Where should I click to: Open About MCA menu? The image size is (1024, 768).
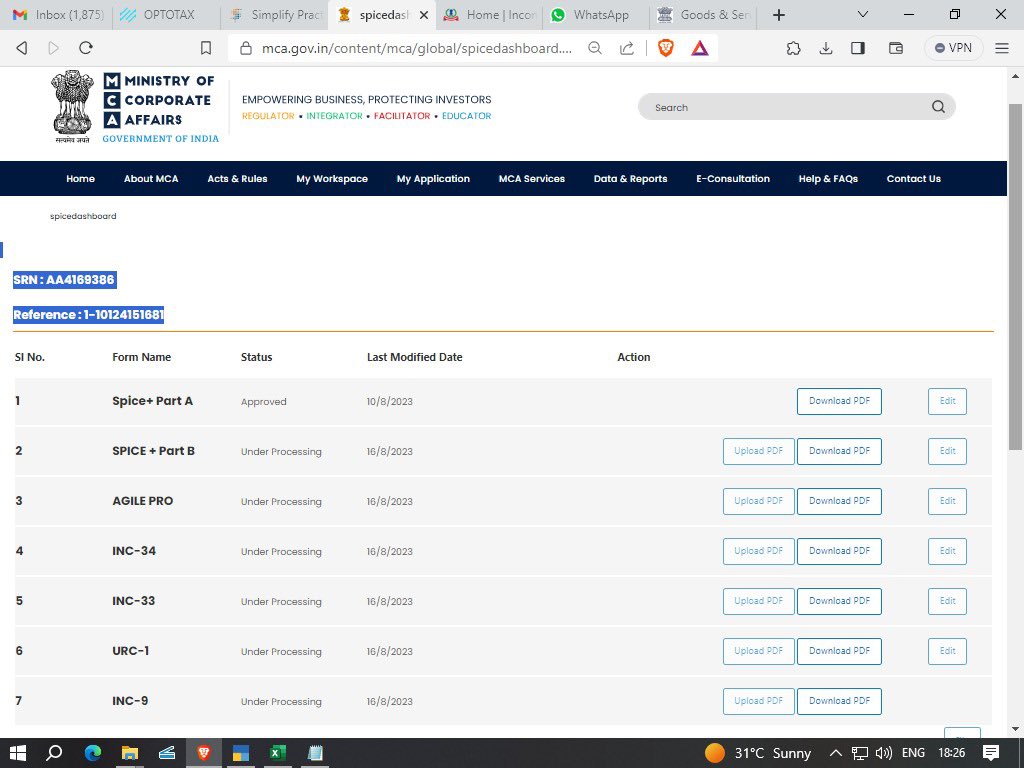coord(151,178)
